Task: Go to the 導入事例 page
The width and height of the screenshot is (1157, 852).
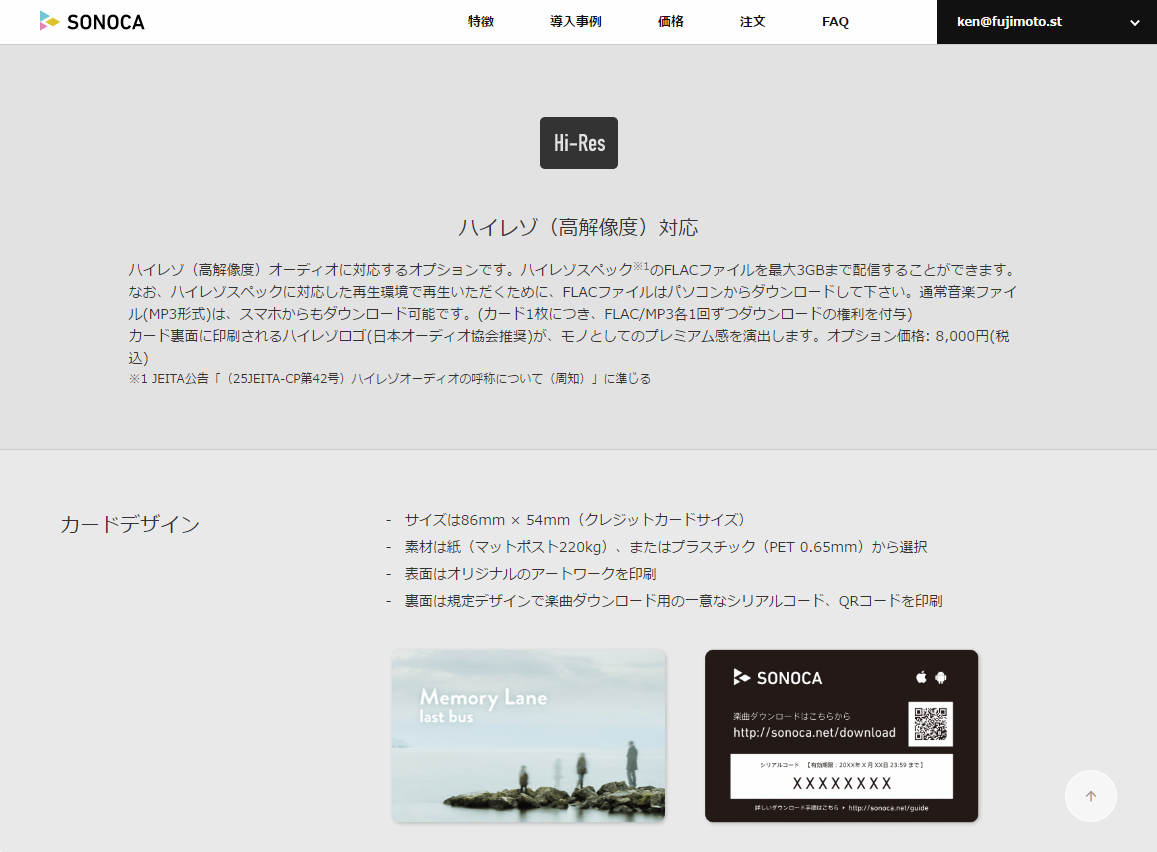Action: click(576, 21)
